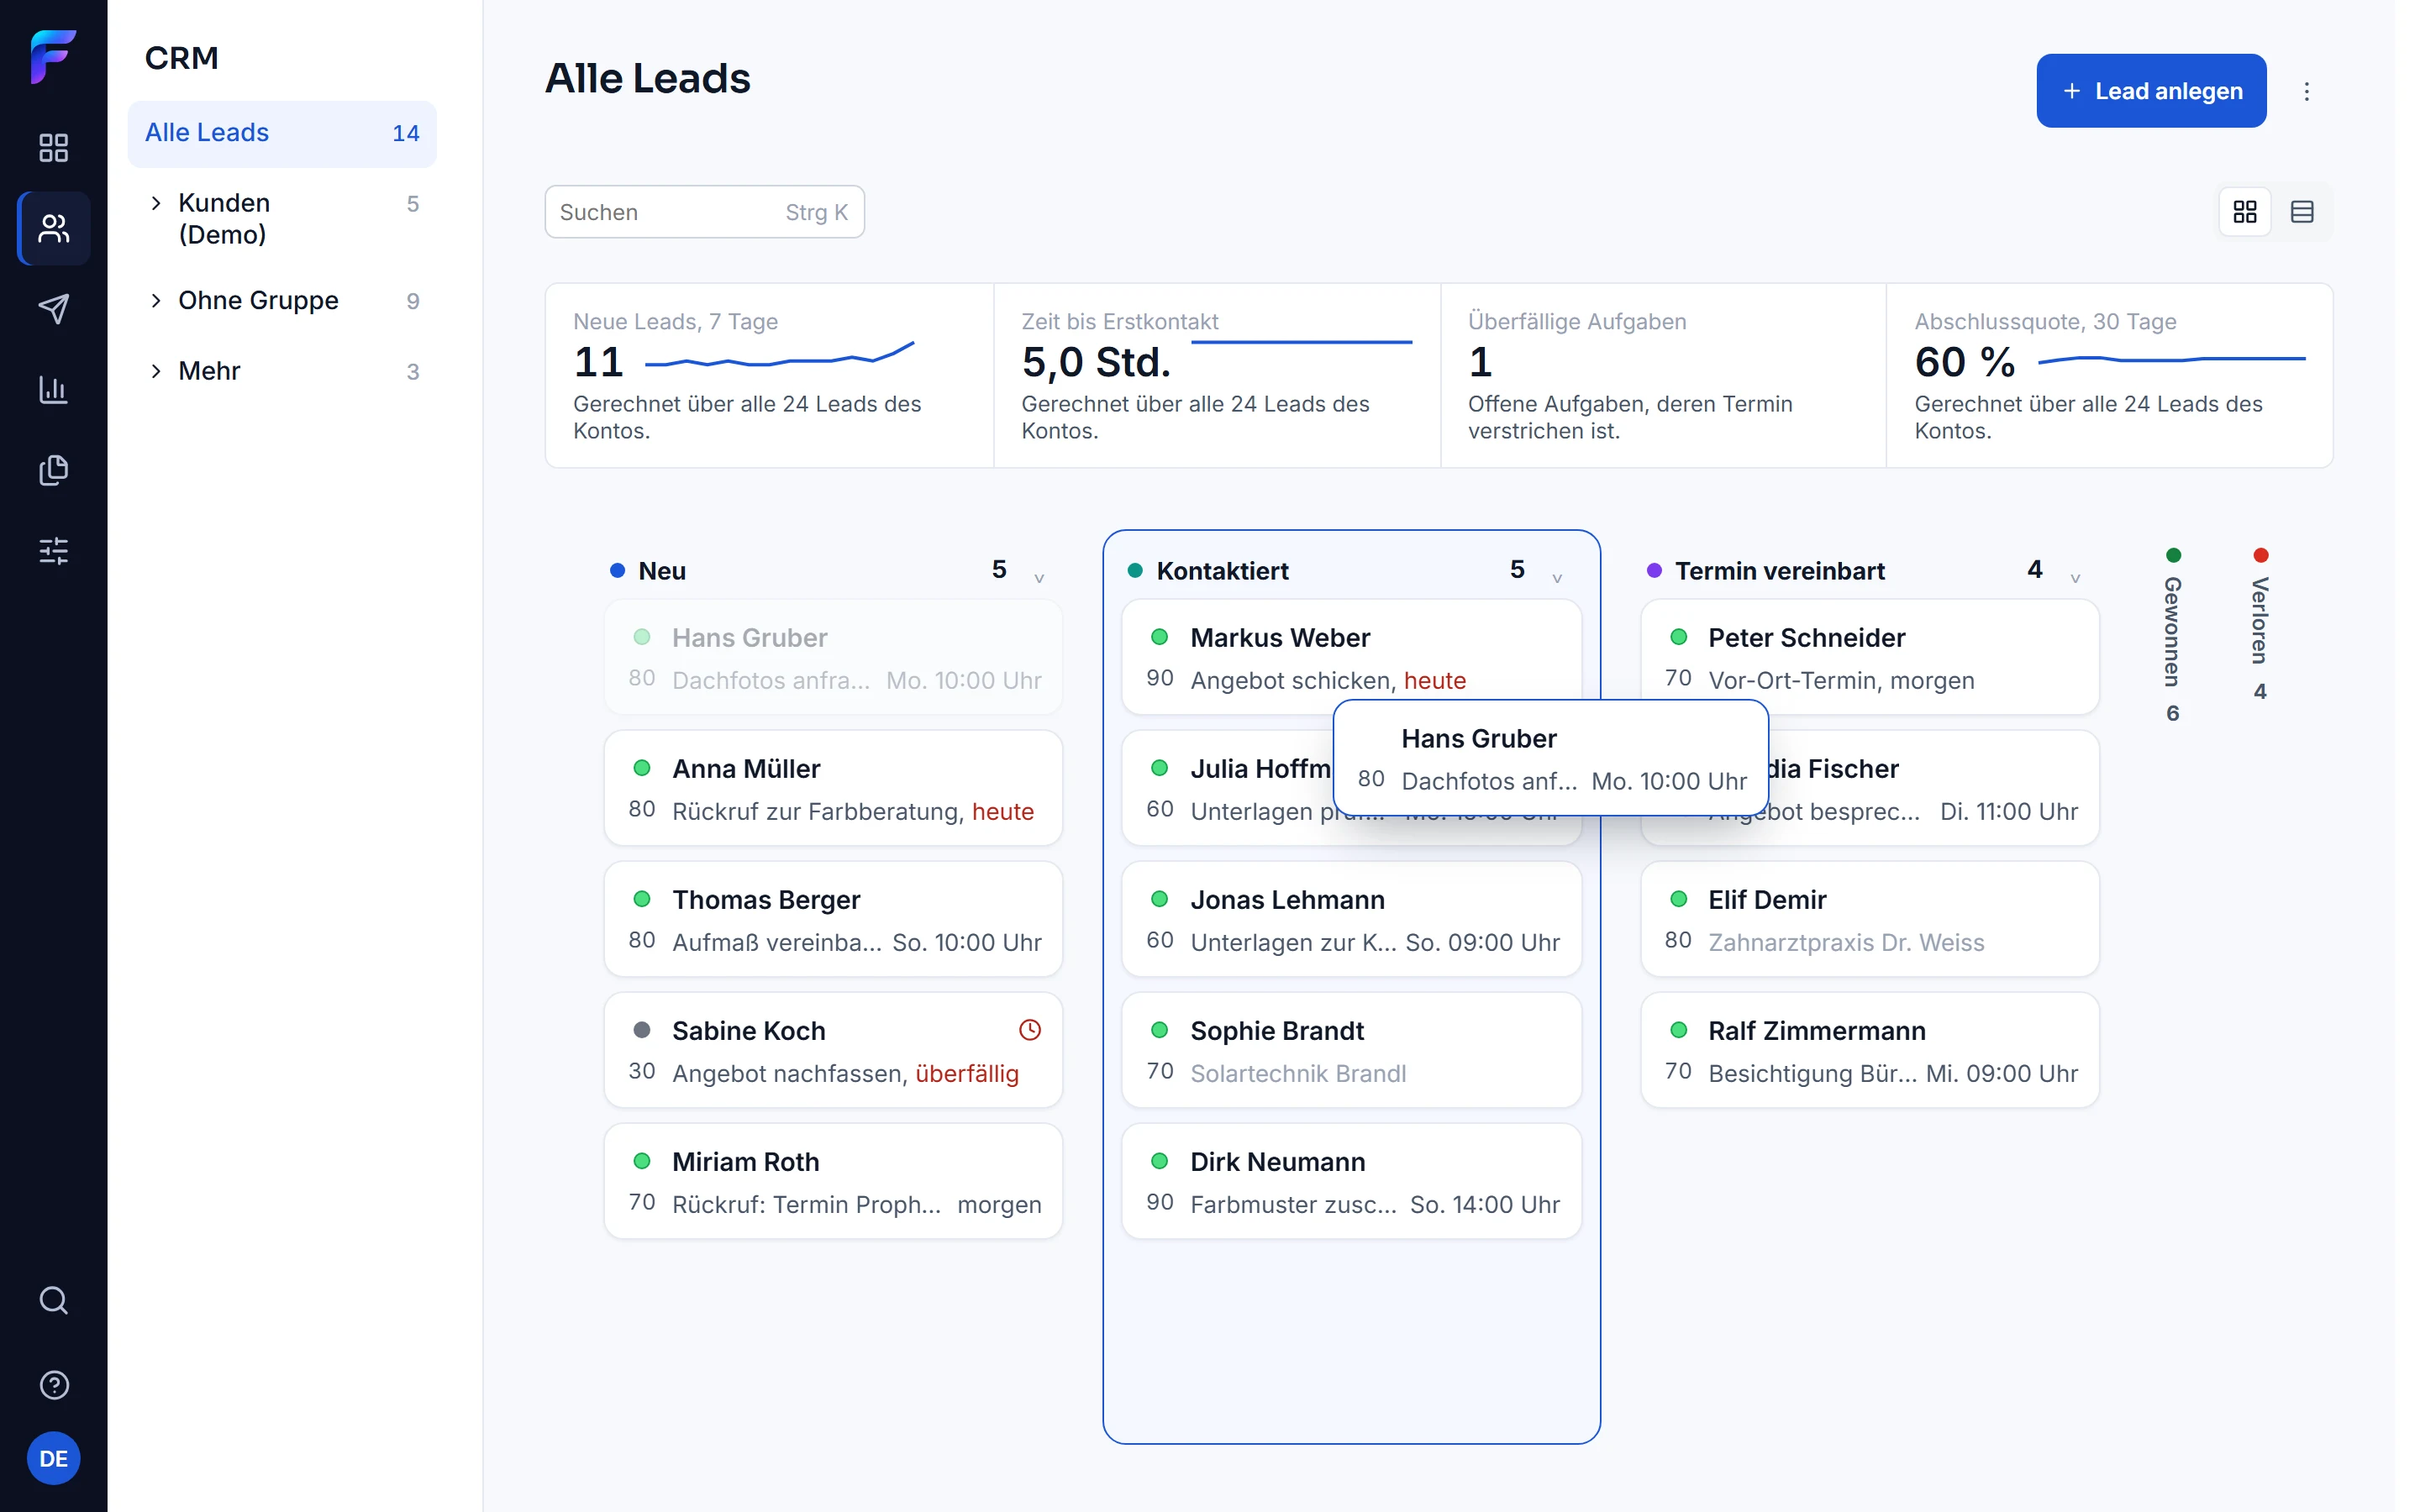
Task: Open the Jonas Lehmann lead card
Action: (x=1351, y=919)
